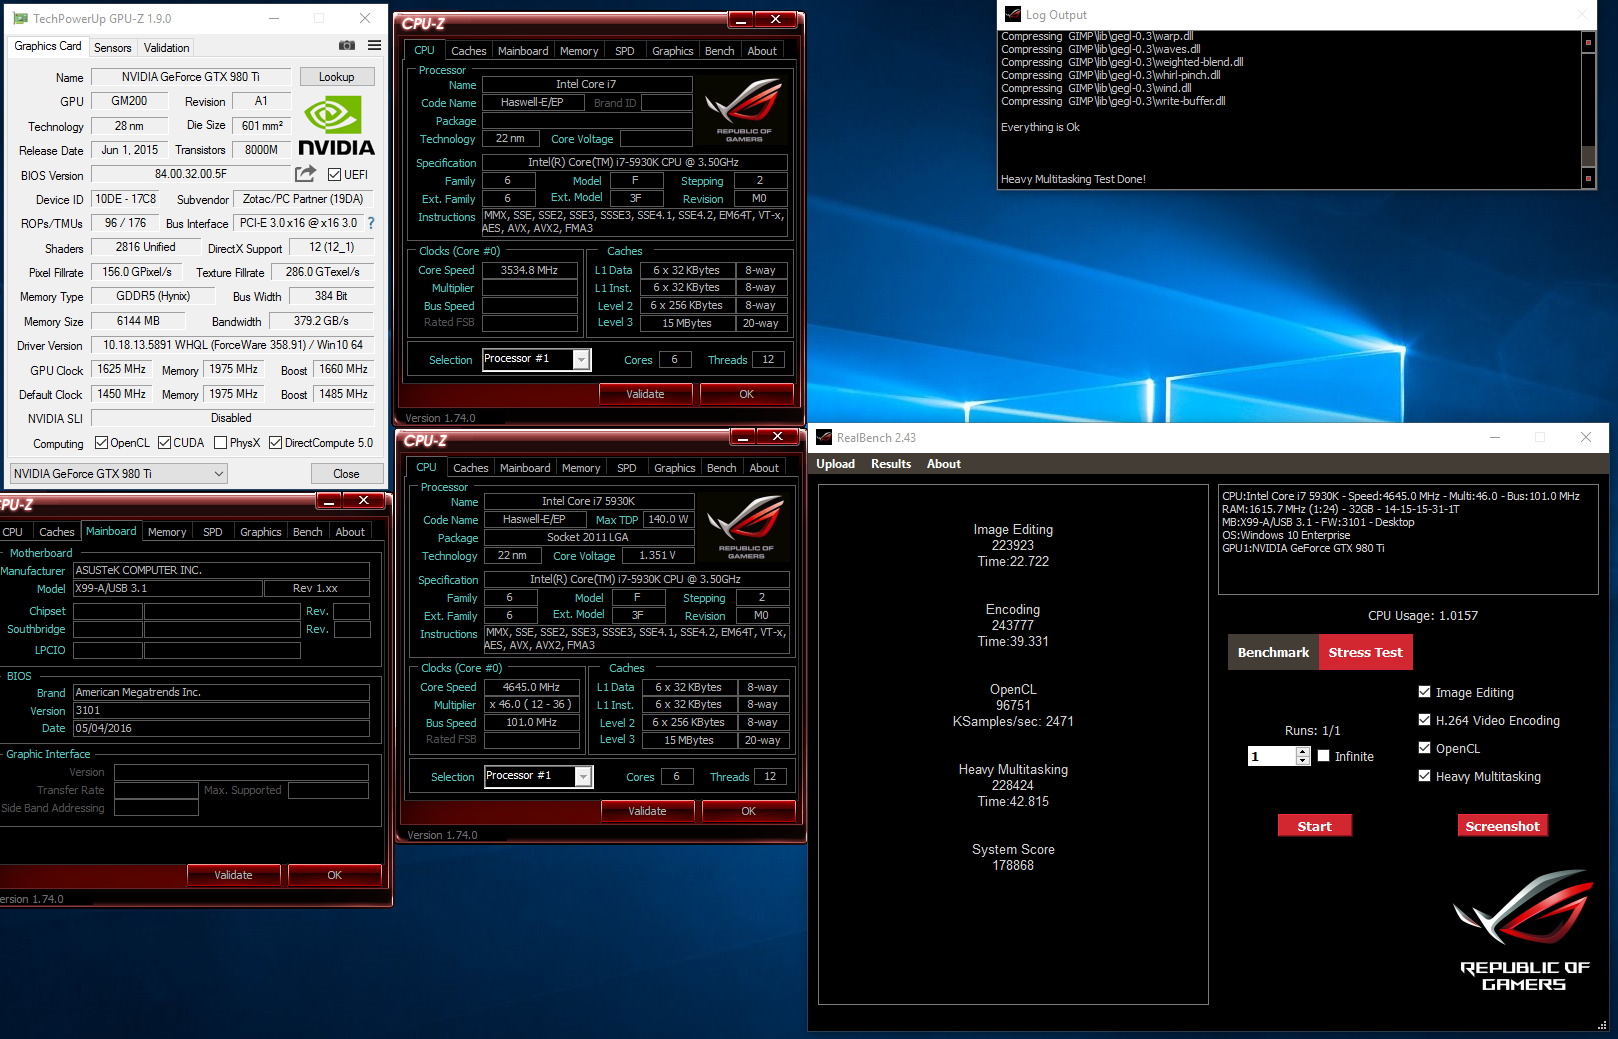
Task: Start the RealBench benchmark run
Action: 1314,826
